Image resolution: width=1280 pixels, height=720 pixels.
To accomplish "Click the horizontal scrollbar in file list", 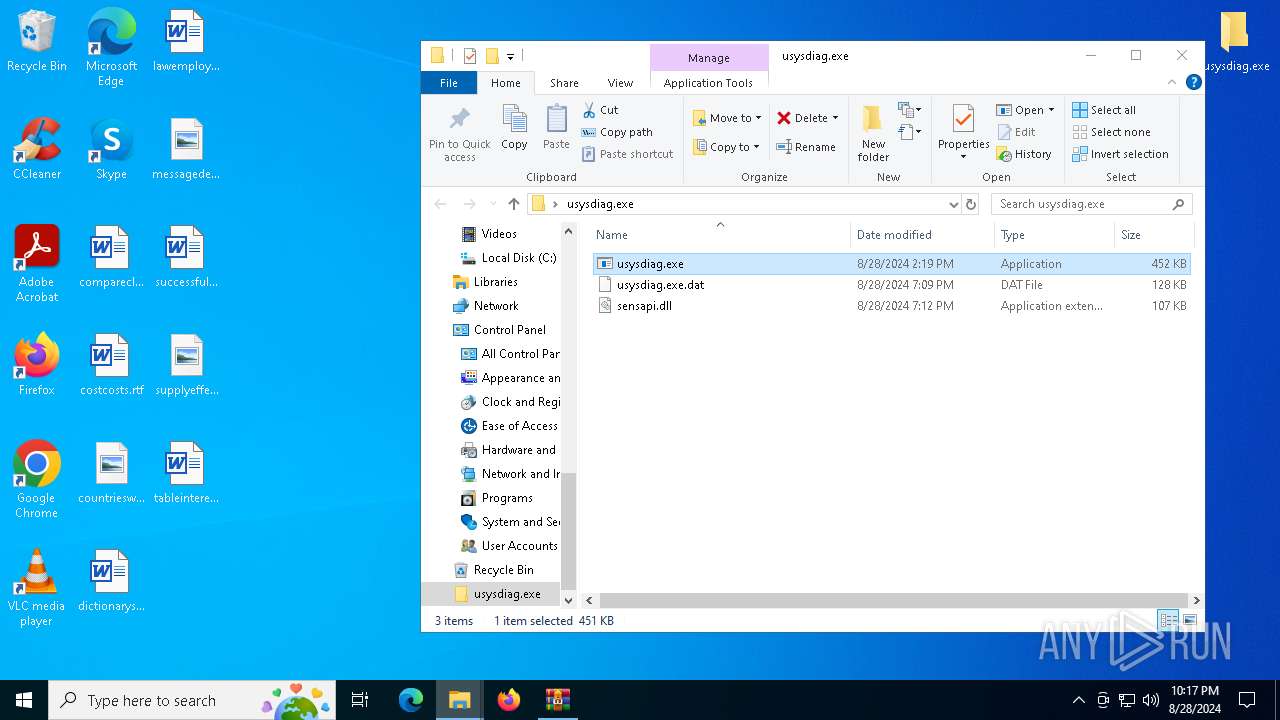I will pos(893,600).
